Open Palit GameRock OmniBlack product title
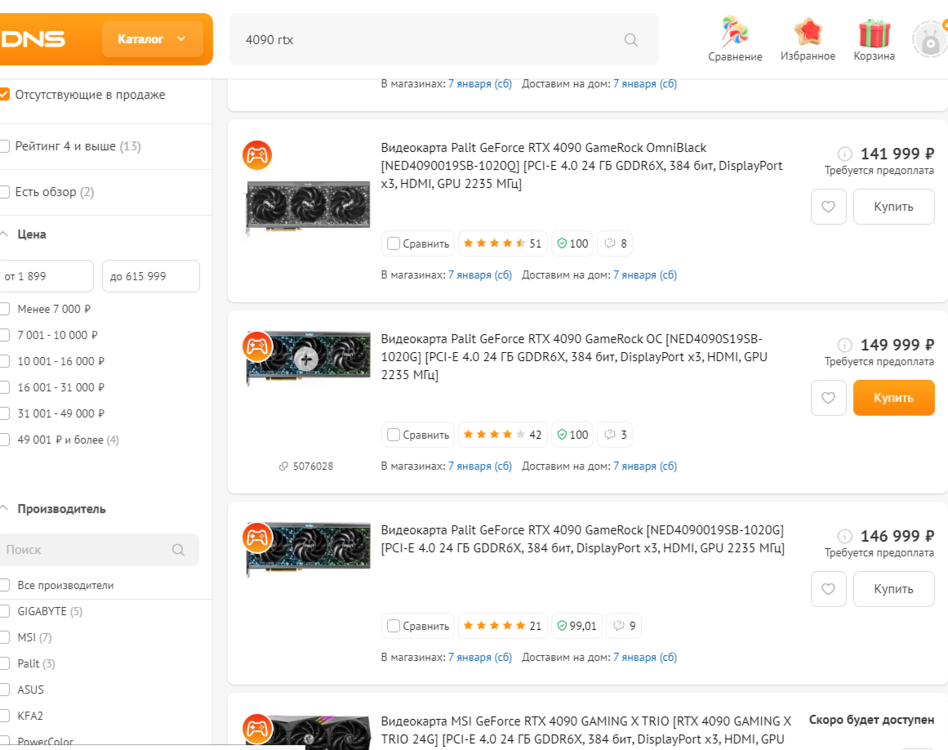The width and height of the screenshot is (948, 750). pyautogui.click(x=582, y=166)
